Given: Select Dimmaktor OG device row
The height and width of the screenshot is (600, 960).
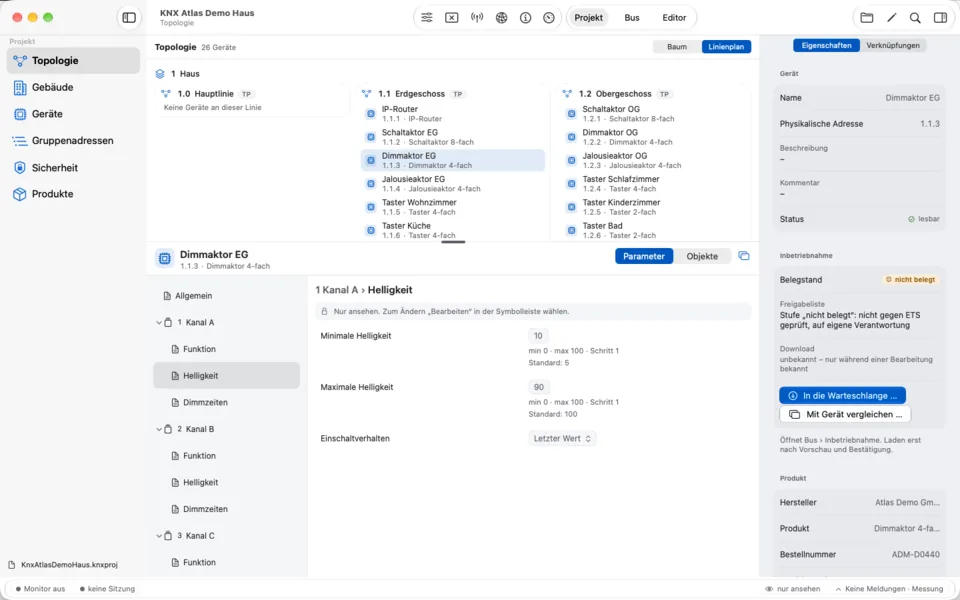Looking at the screenshot, I should tap(654, 137).
